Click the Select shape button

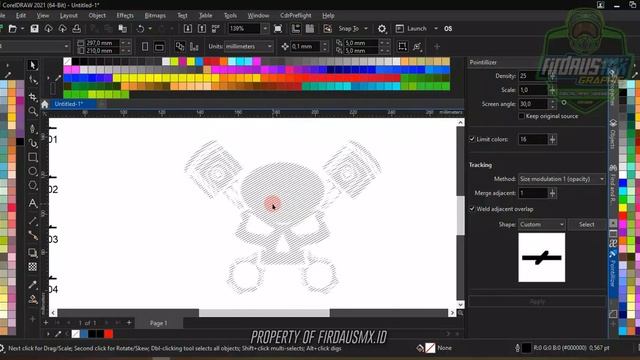[587, 224]
